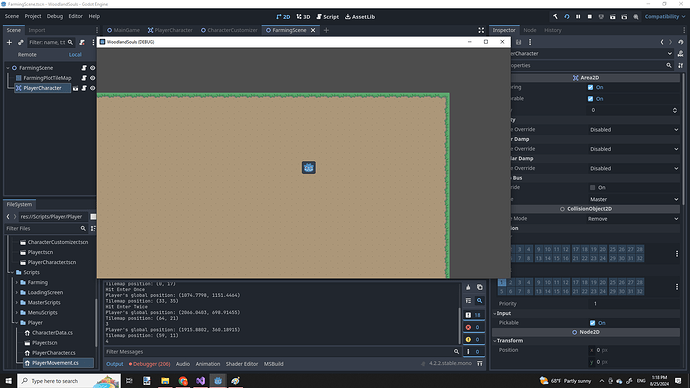Toggle distraction free mode icon
The width and height of the screenshot is (690, 388).
(481, 30)
